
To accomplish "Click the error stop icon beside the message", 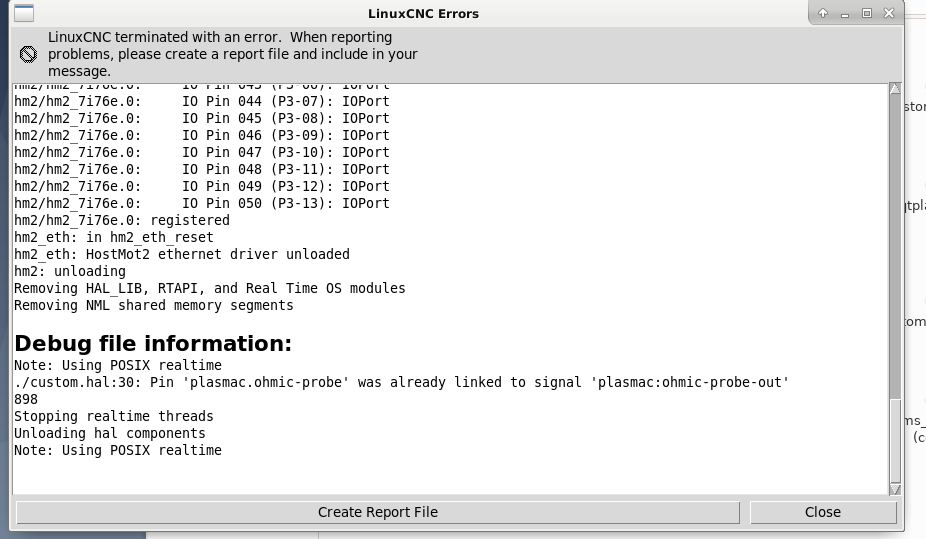I will point(28,54).
